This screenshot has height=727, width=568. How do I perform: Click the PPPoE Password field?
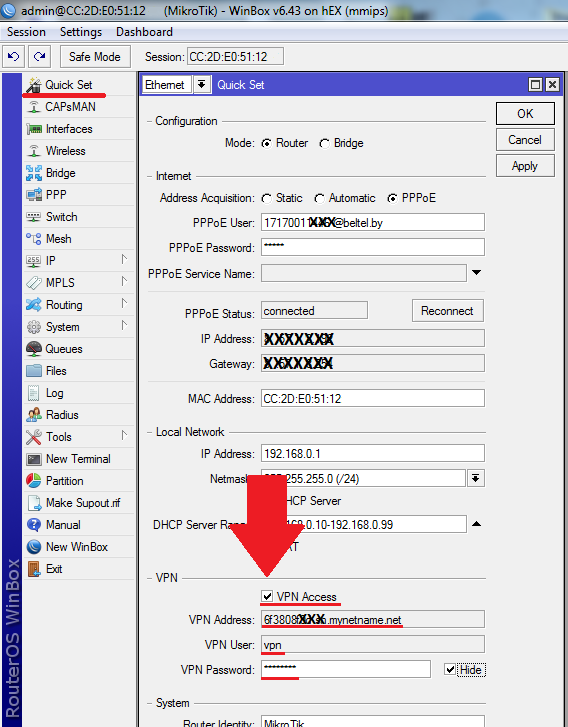pos(373,247)
